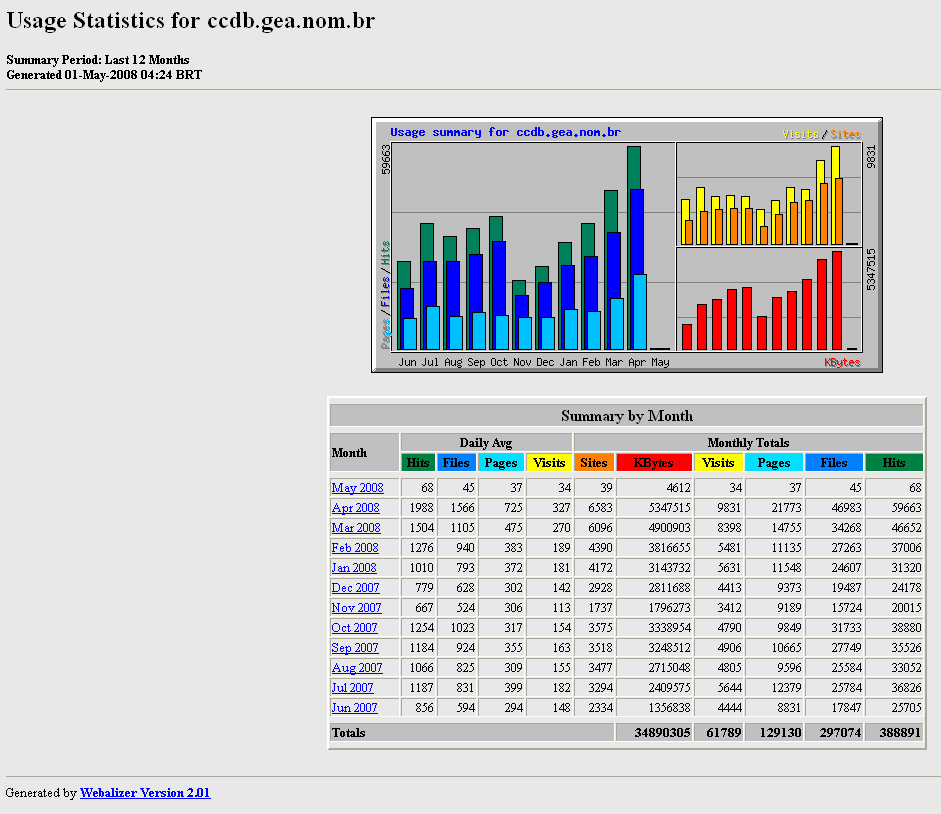941x814 pixels.
Task: Click the Mar 2008 month link
Action: [x=356, y=528]
